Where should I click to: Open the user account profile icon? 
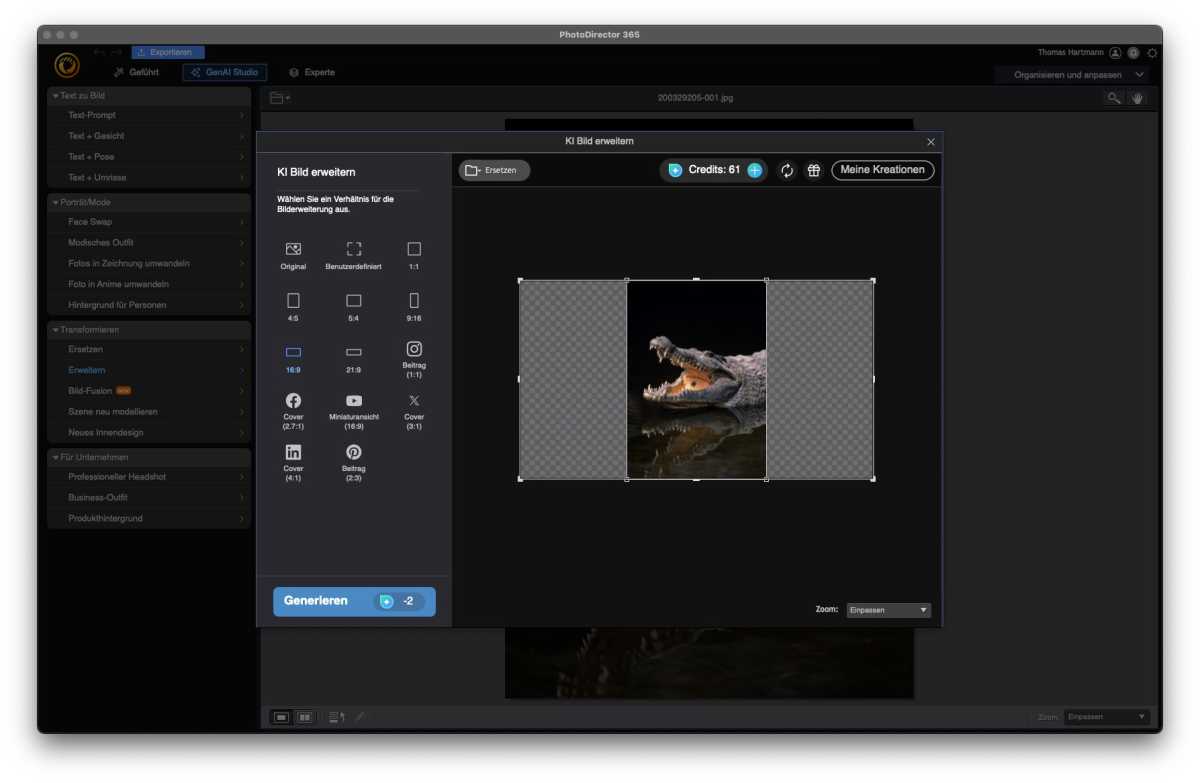coord(1115,52)
